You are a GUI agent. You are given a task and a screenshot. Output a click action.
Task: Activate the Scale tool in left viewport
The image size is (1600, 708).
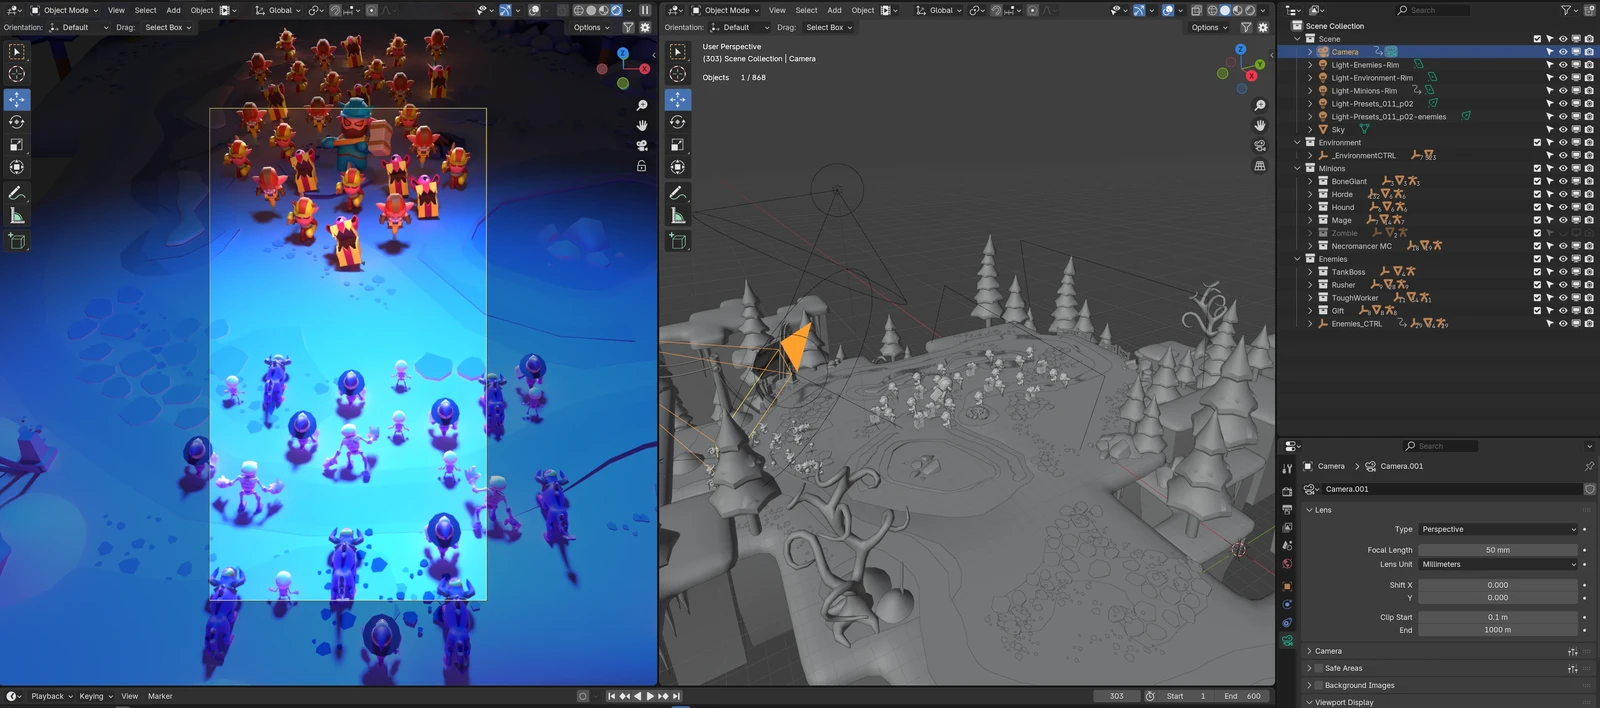(17, 145)
